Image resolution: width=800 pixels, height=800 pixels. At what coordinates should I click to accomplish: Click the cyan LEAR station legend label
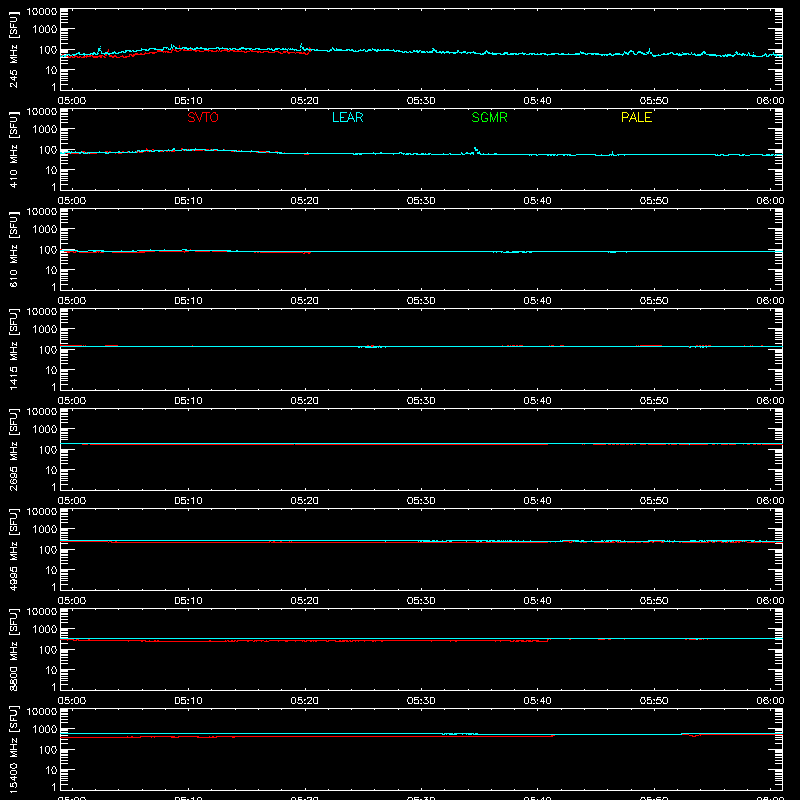pyautogui.click(x=347, y=117)
